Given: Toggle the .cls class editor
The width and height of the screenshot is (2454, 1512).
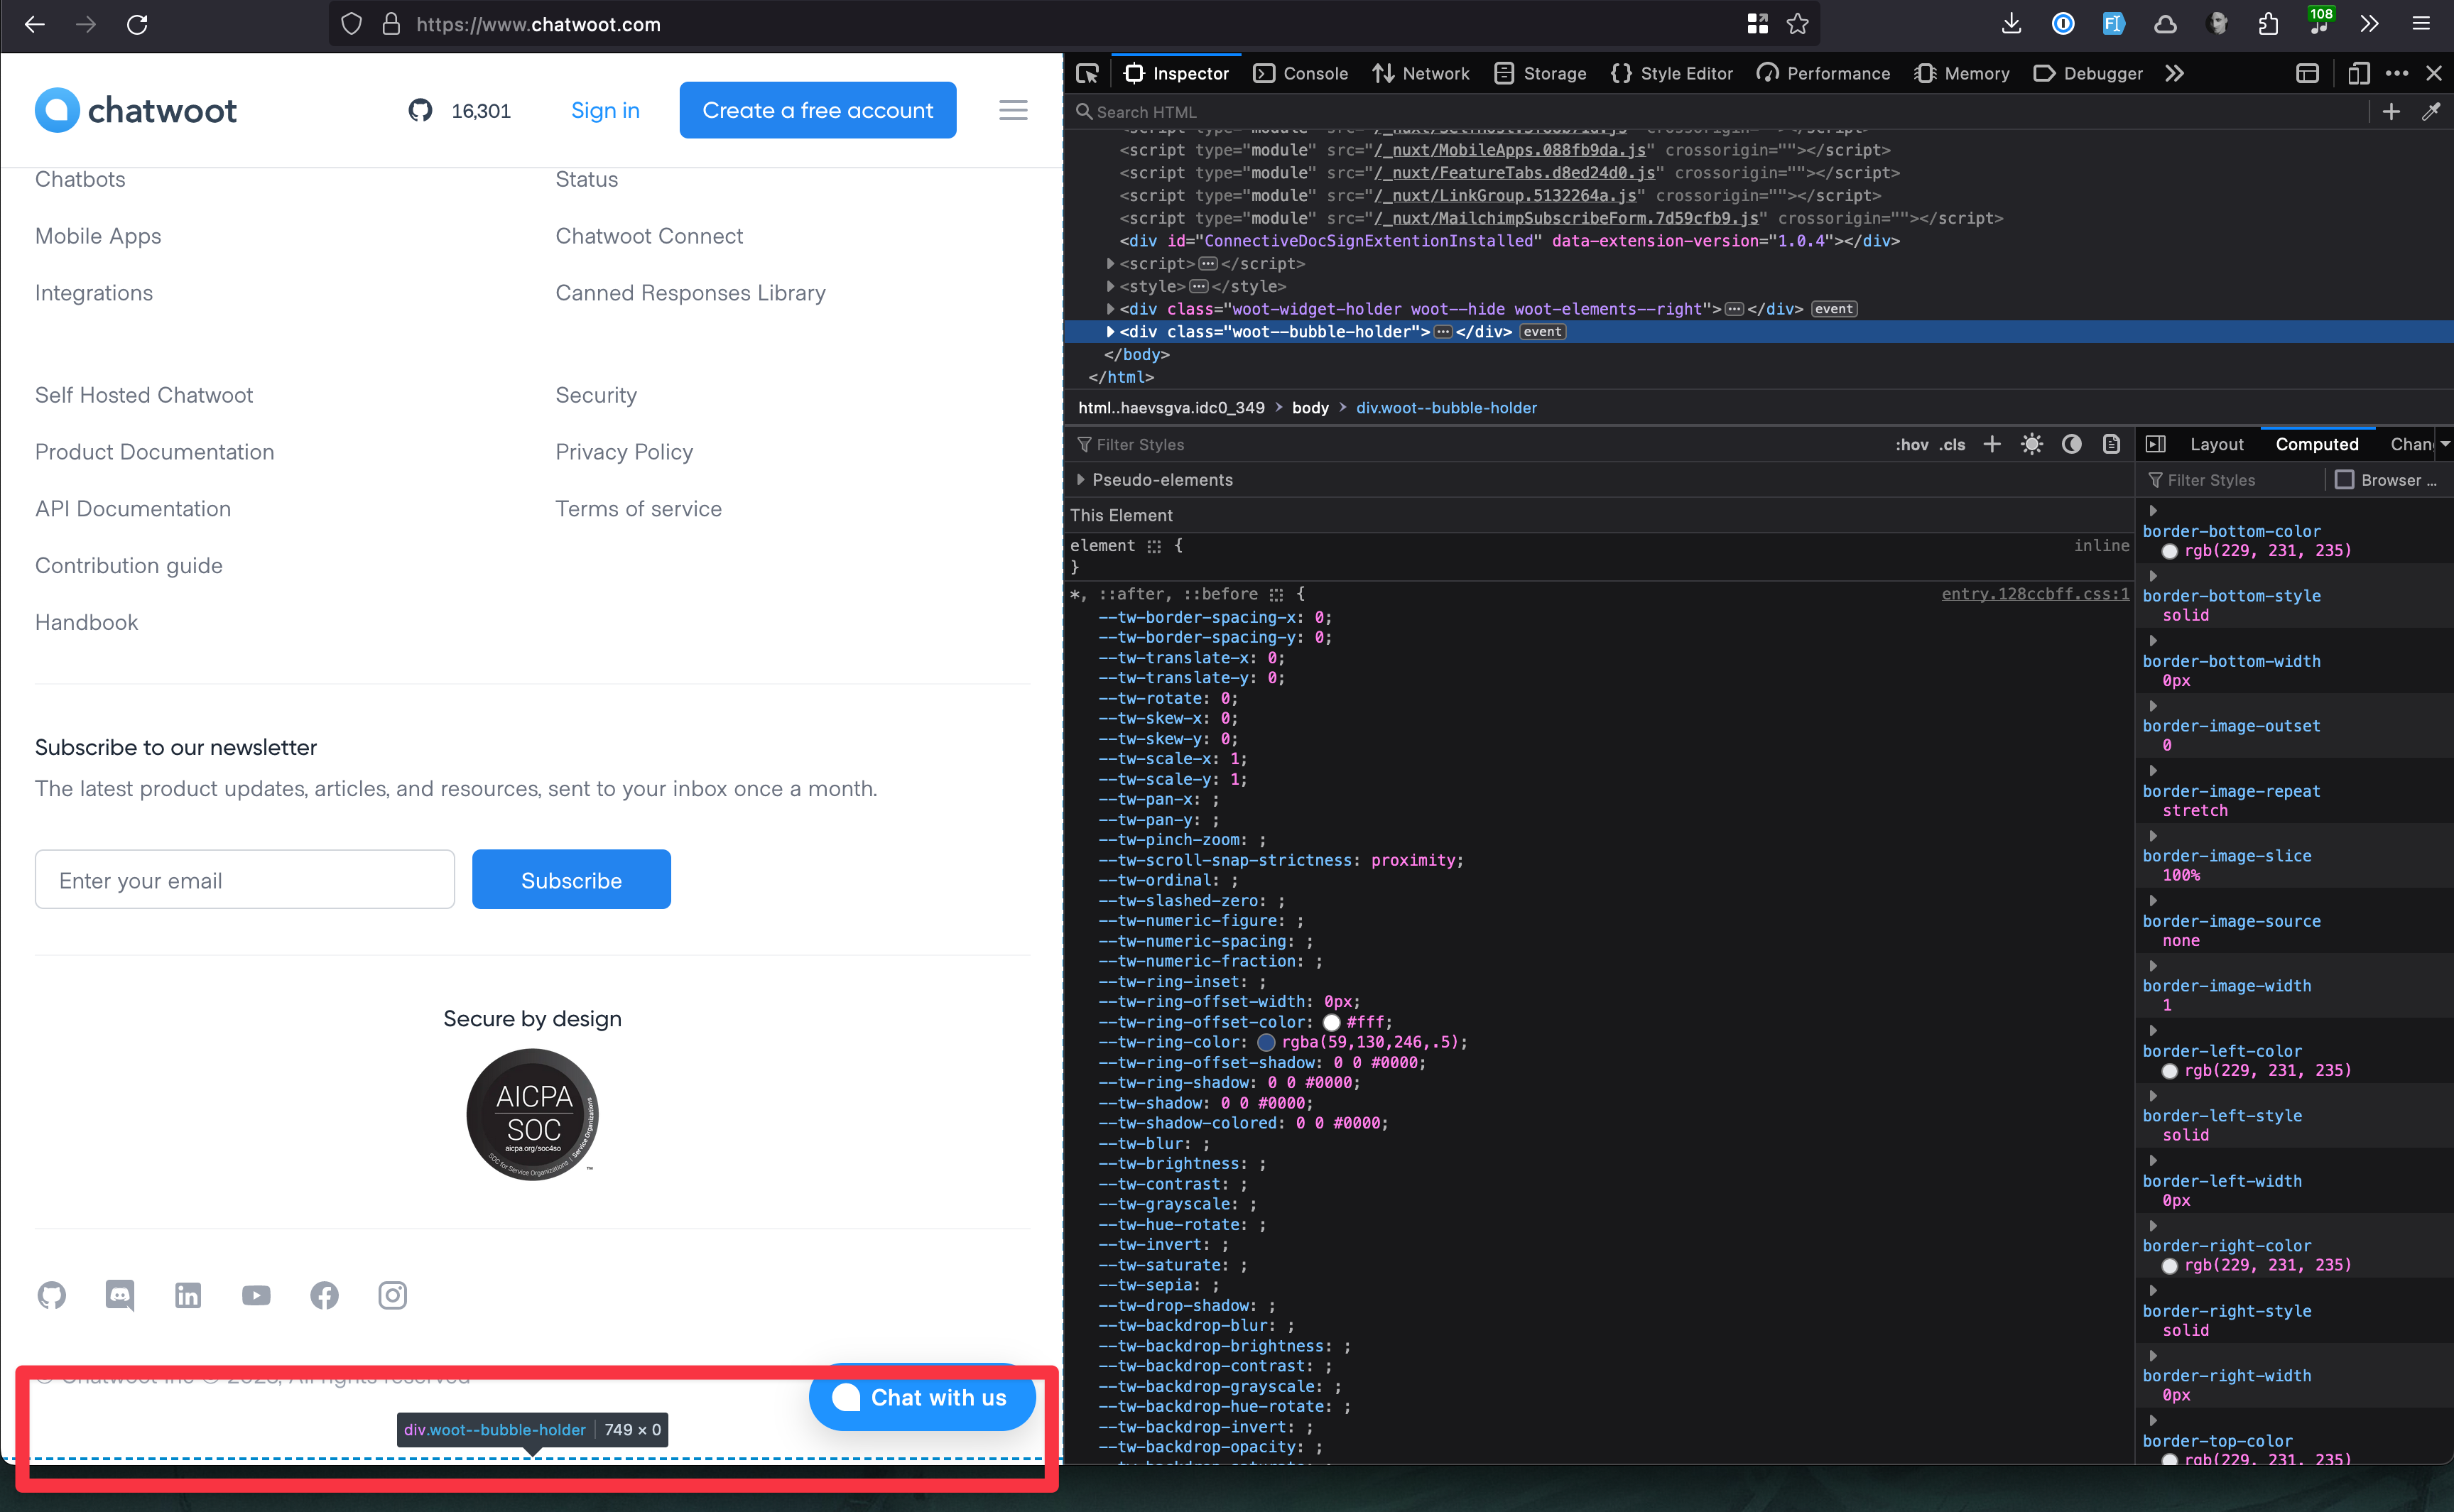Looking at the screenshot, I should (x=1951, y=444).
